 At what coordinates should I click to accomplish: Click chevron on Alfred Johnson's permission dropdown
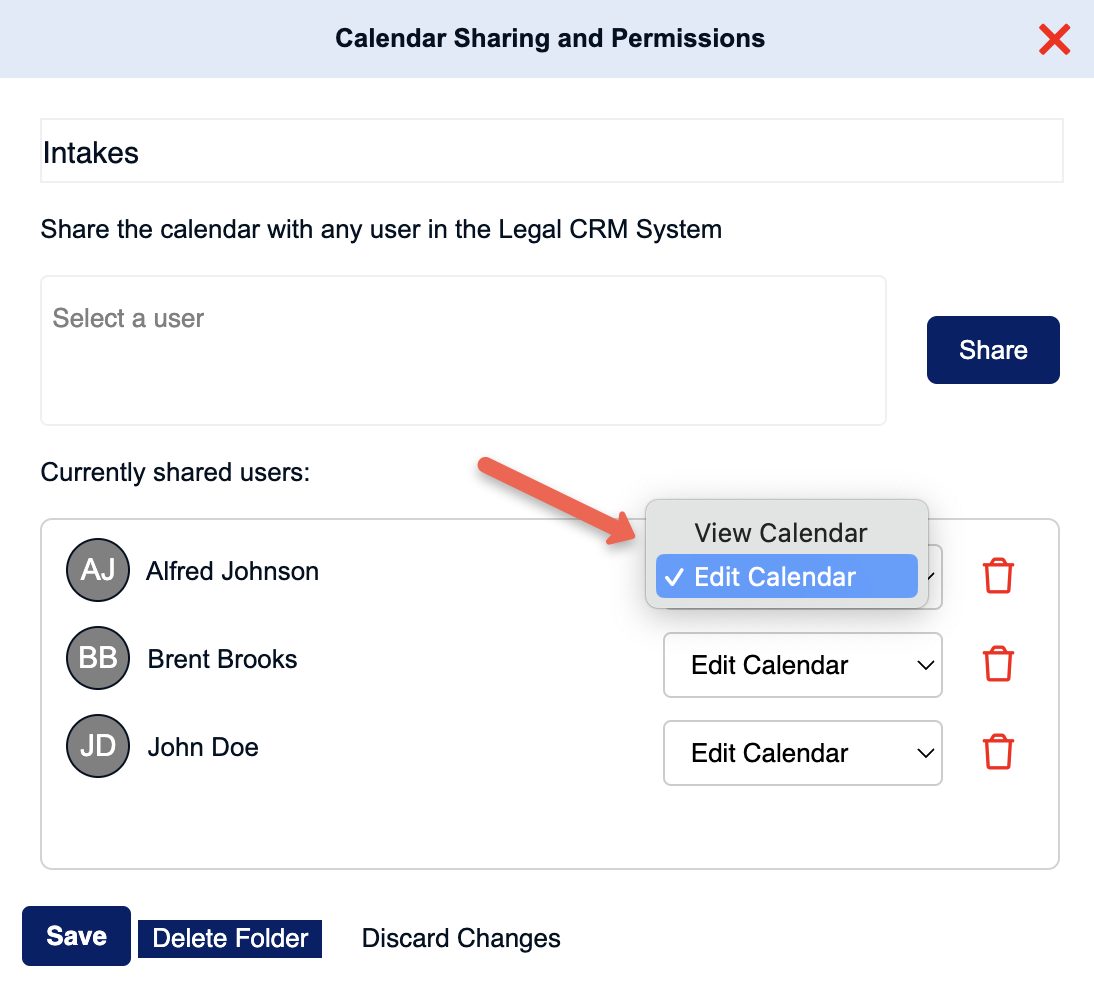[934, 576]
